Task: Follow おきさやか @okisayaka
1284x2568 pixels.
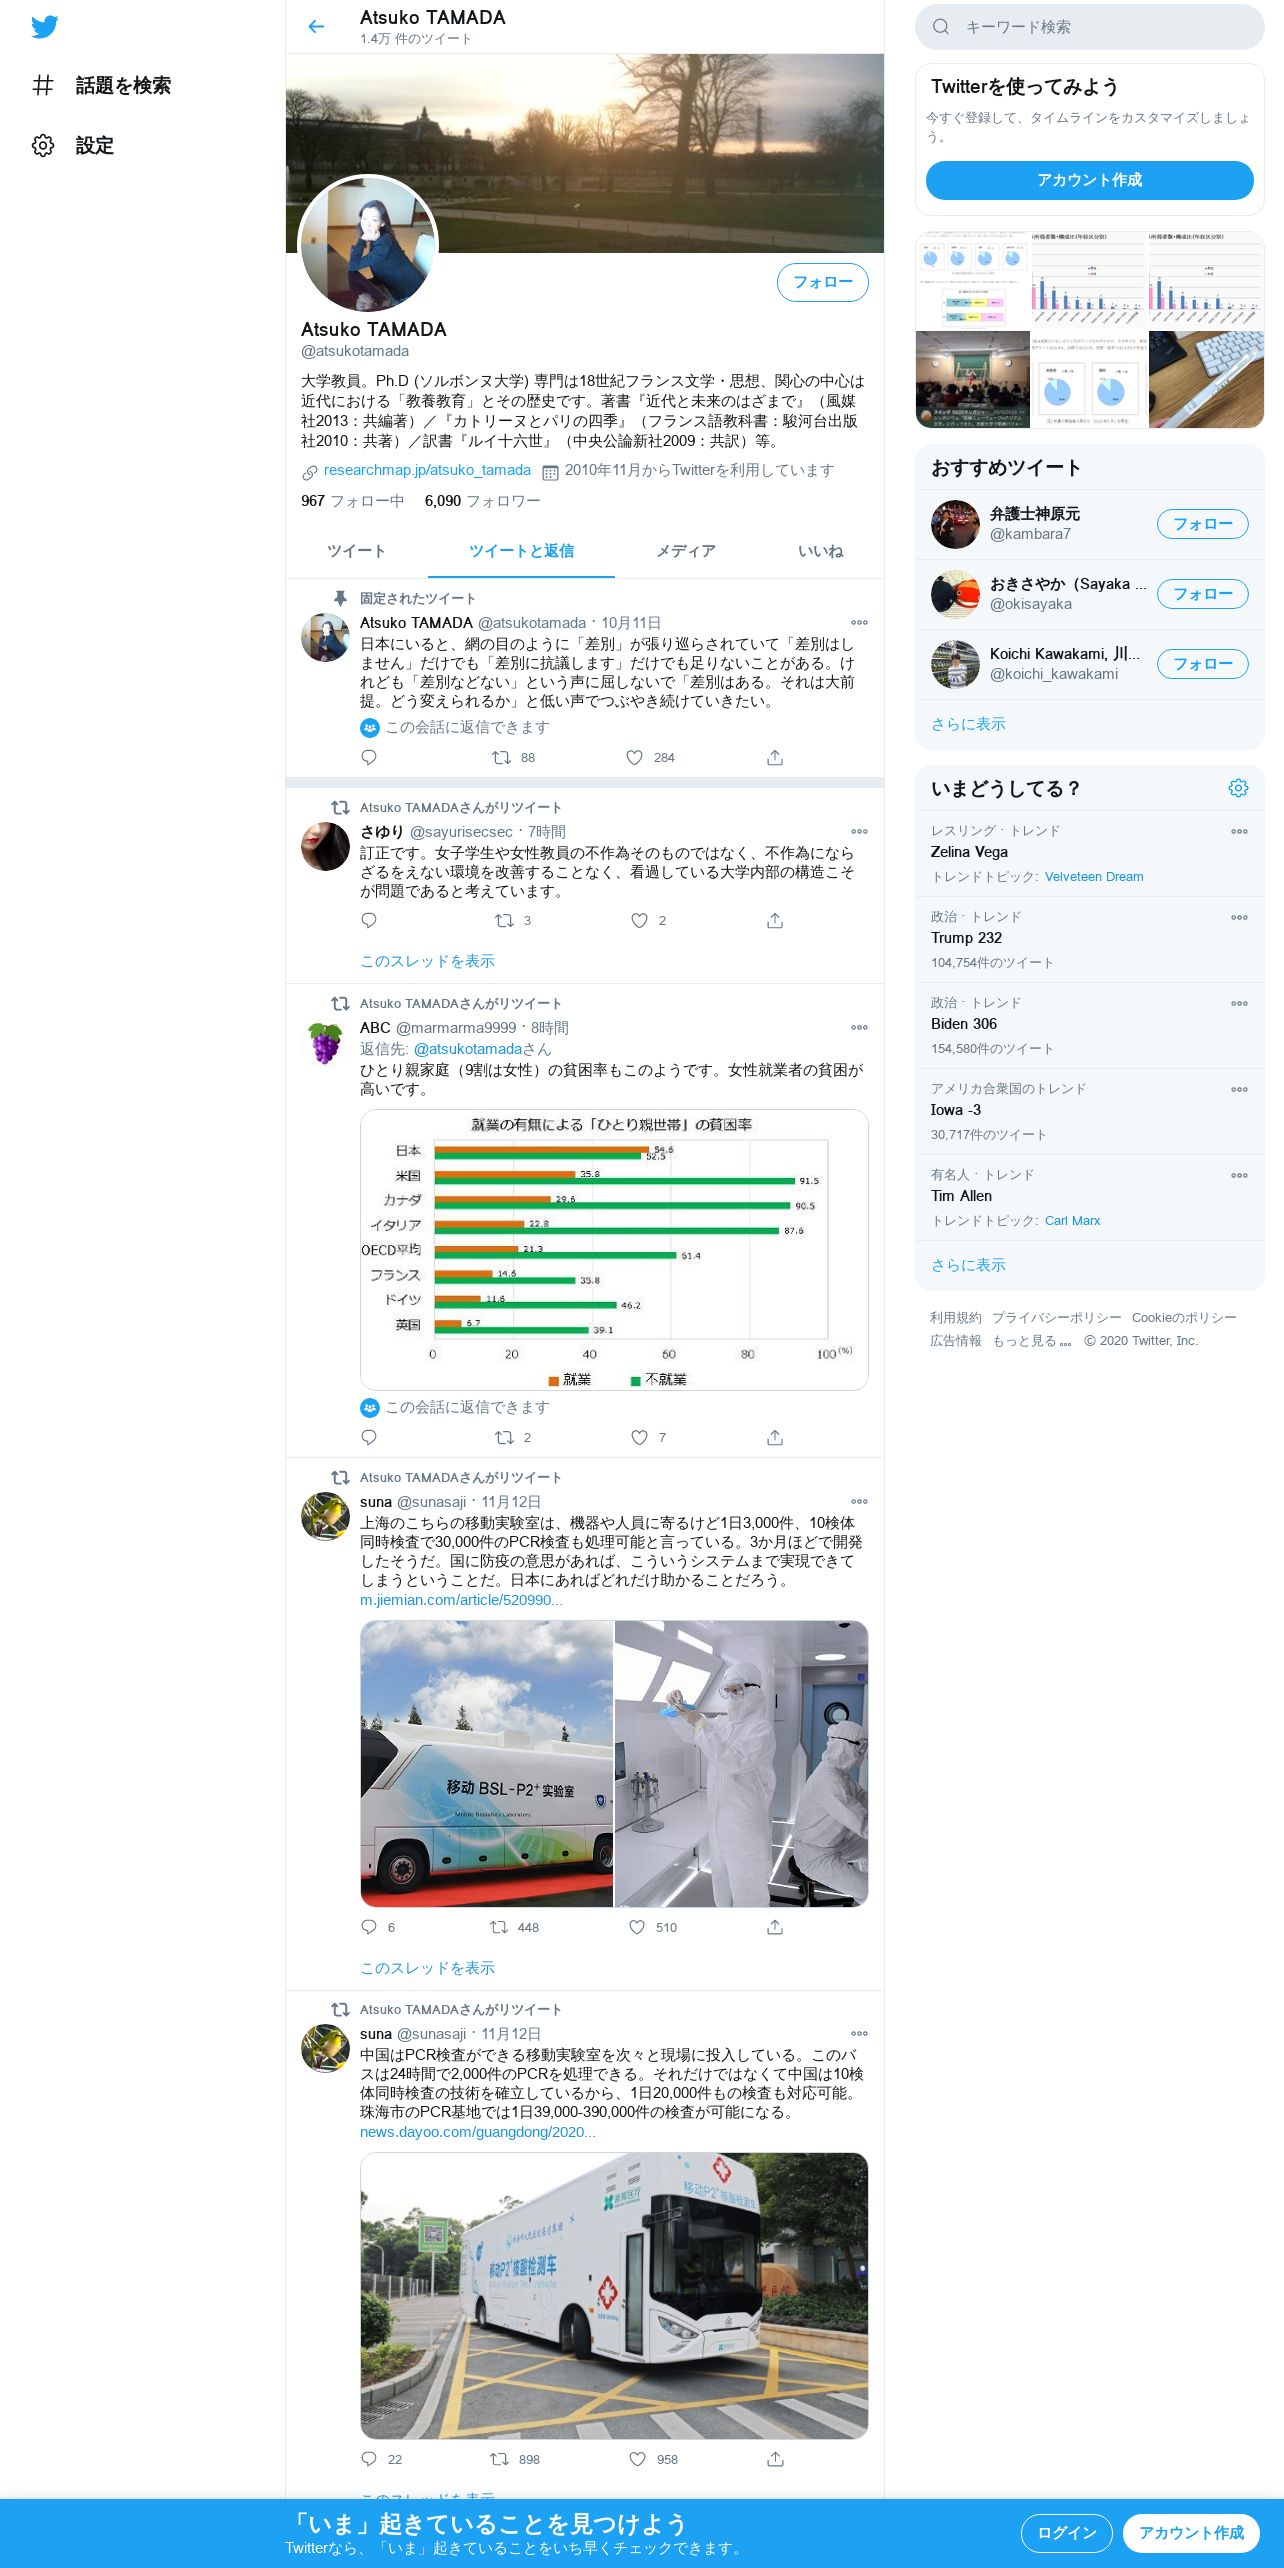Action: coord(1202,594)
